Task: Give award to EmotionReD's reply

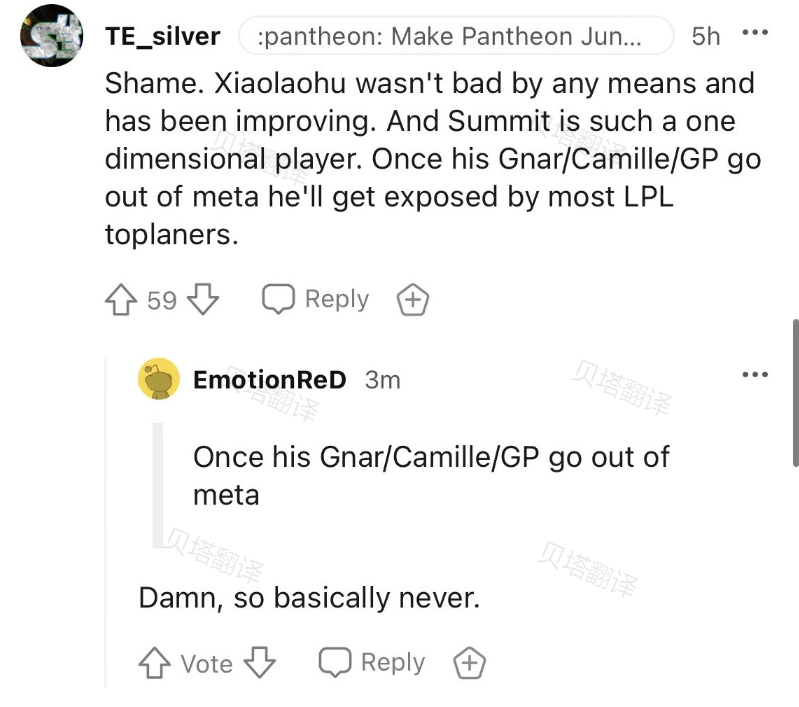Action: tap(469, 663)
